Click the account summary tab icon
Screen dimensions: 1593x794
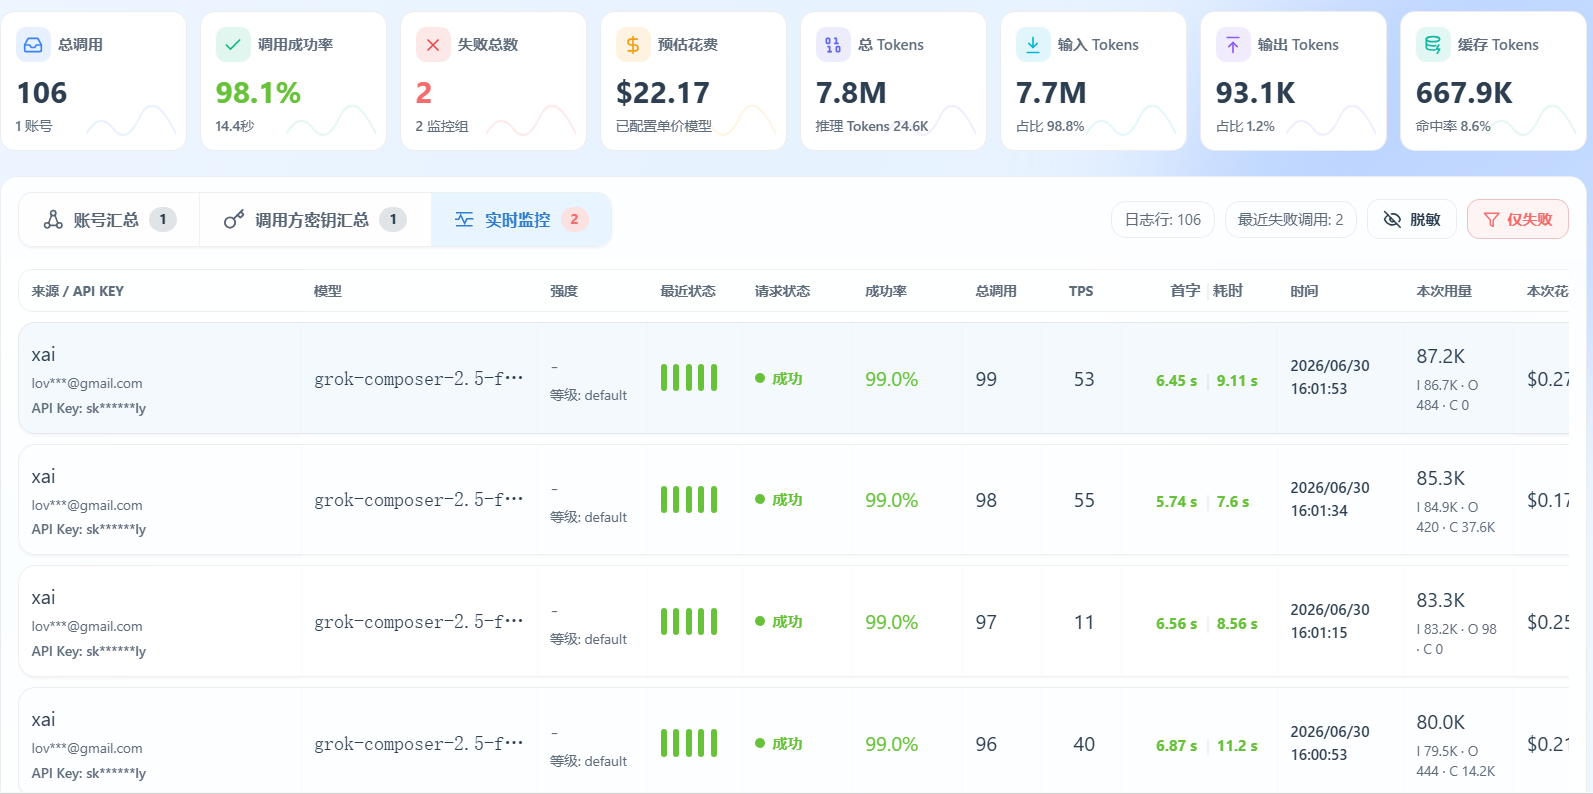point(53,219)
